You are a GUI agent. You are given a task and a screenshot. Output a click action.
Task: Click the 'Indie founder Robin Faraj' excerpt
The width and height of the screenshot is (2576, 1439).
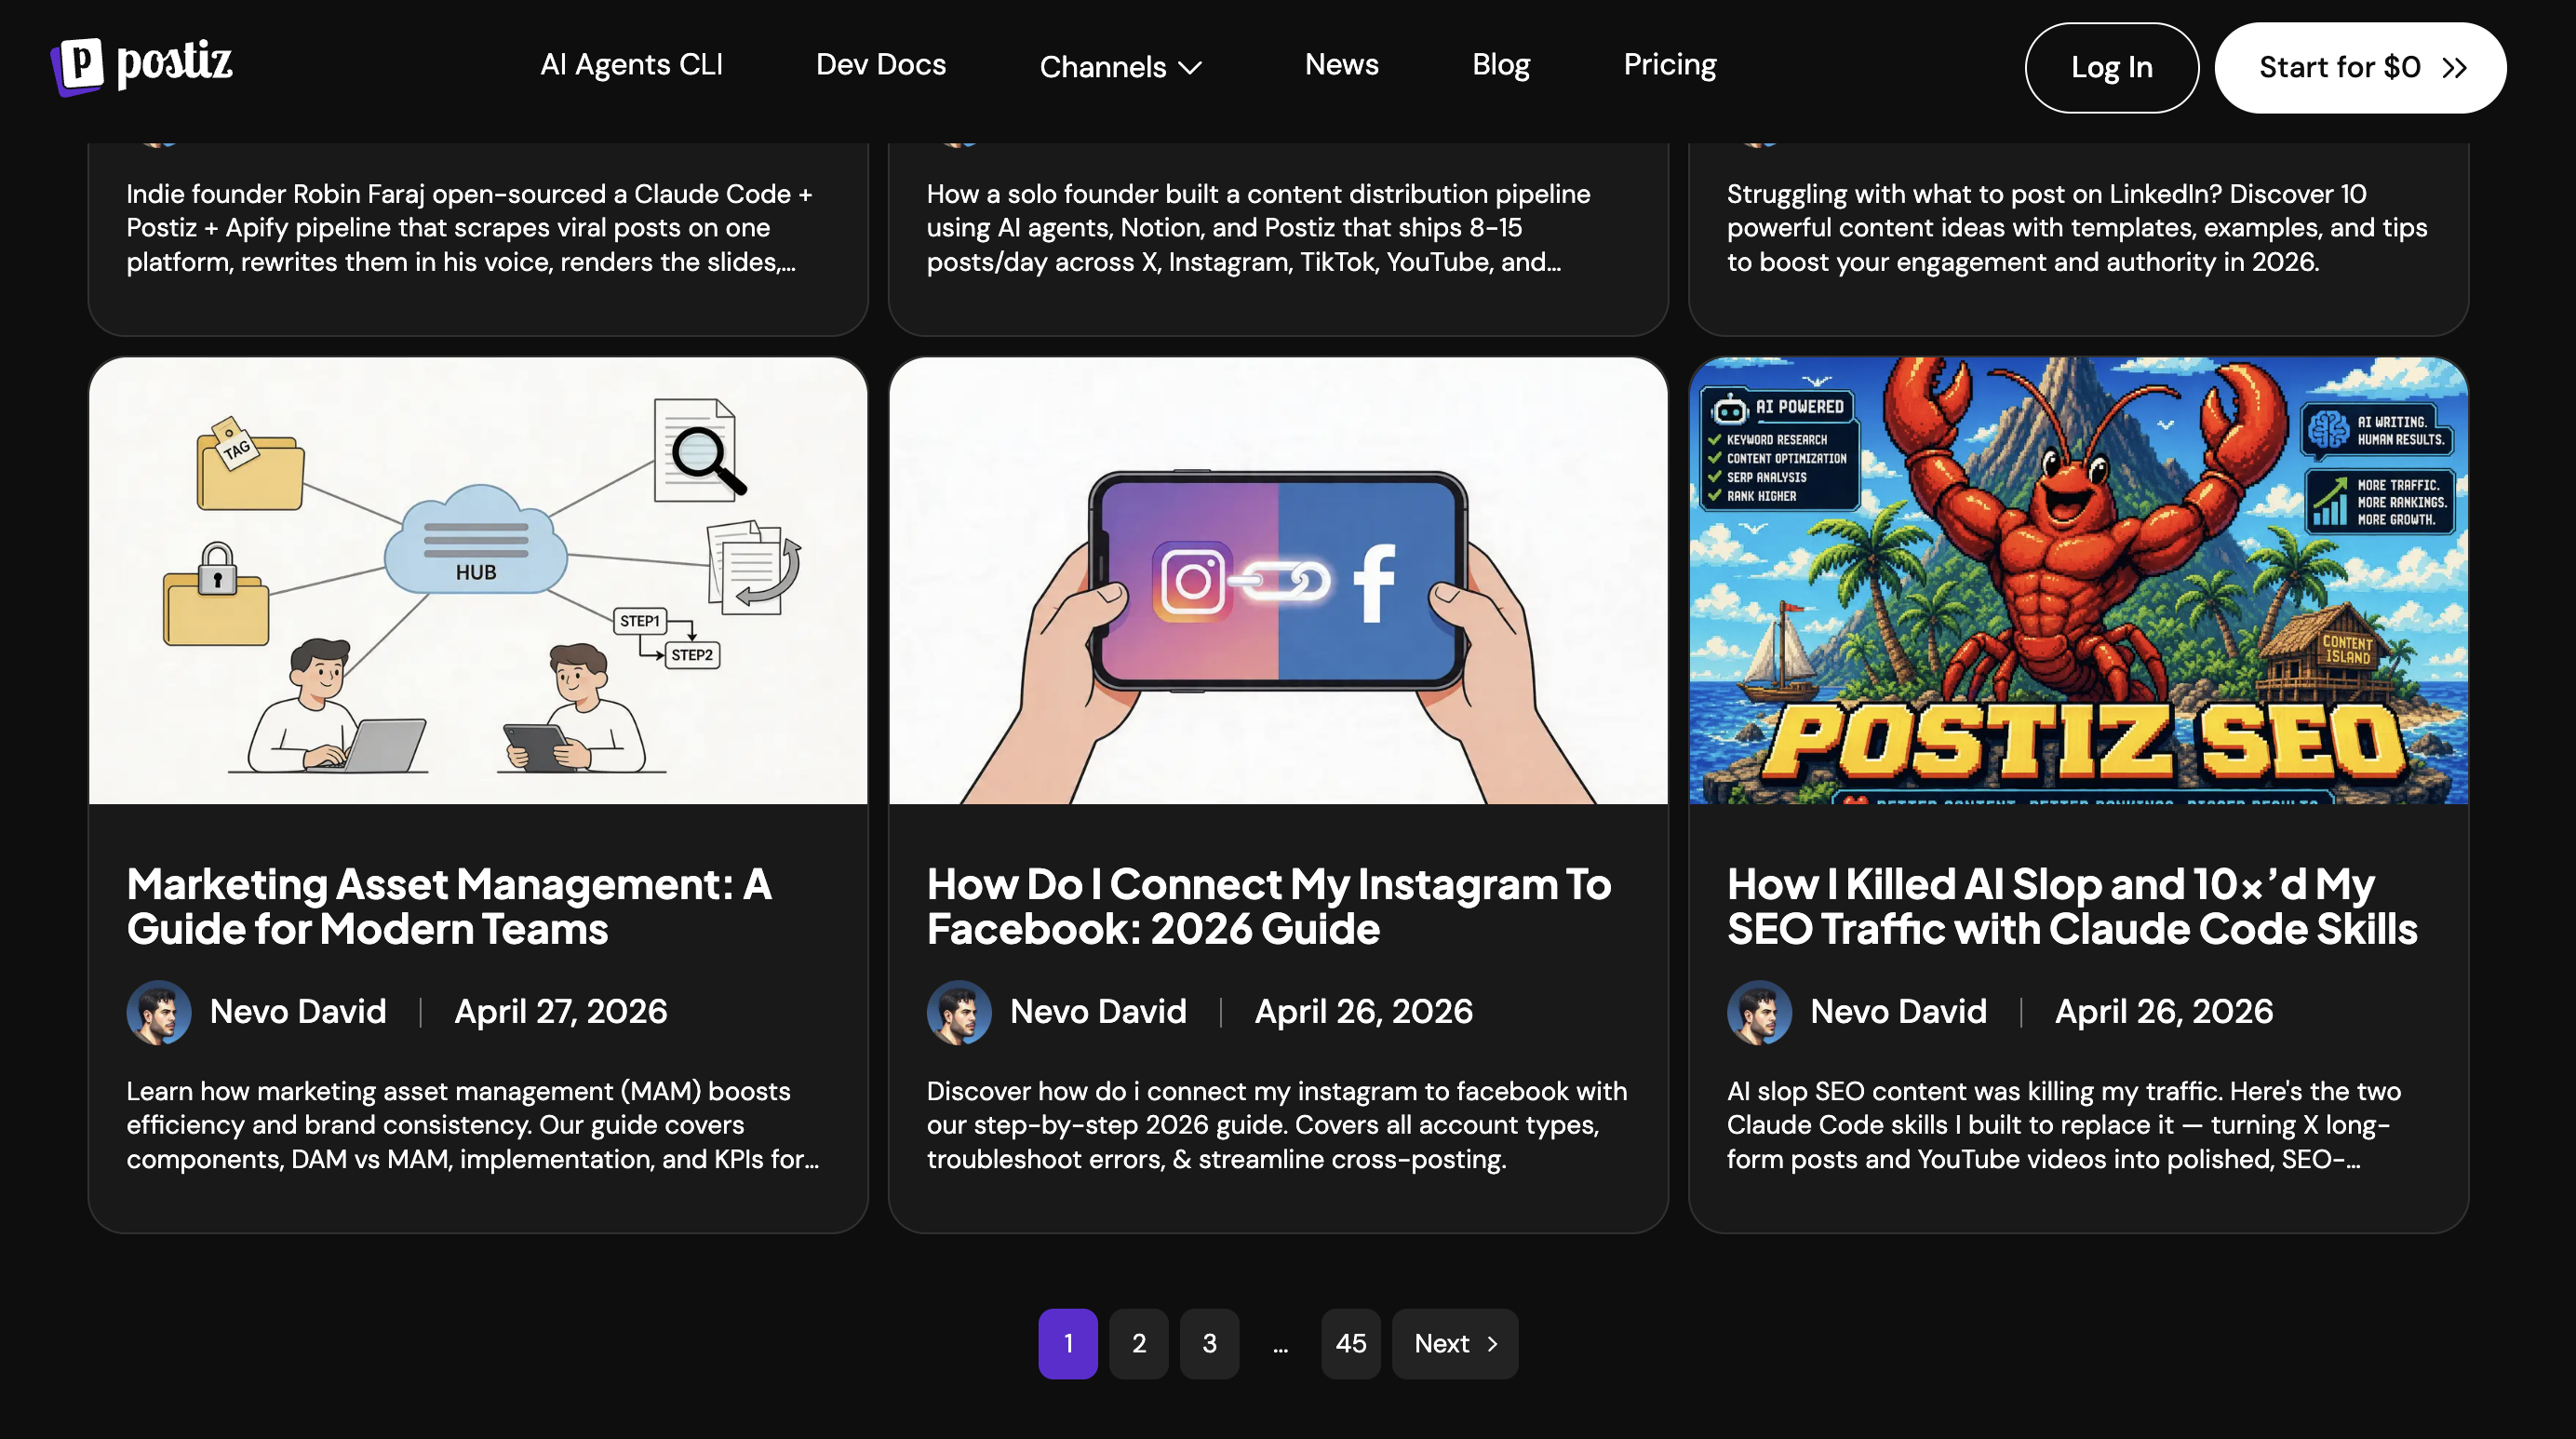point(469,228)
